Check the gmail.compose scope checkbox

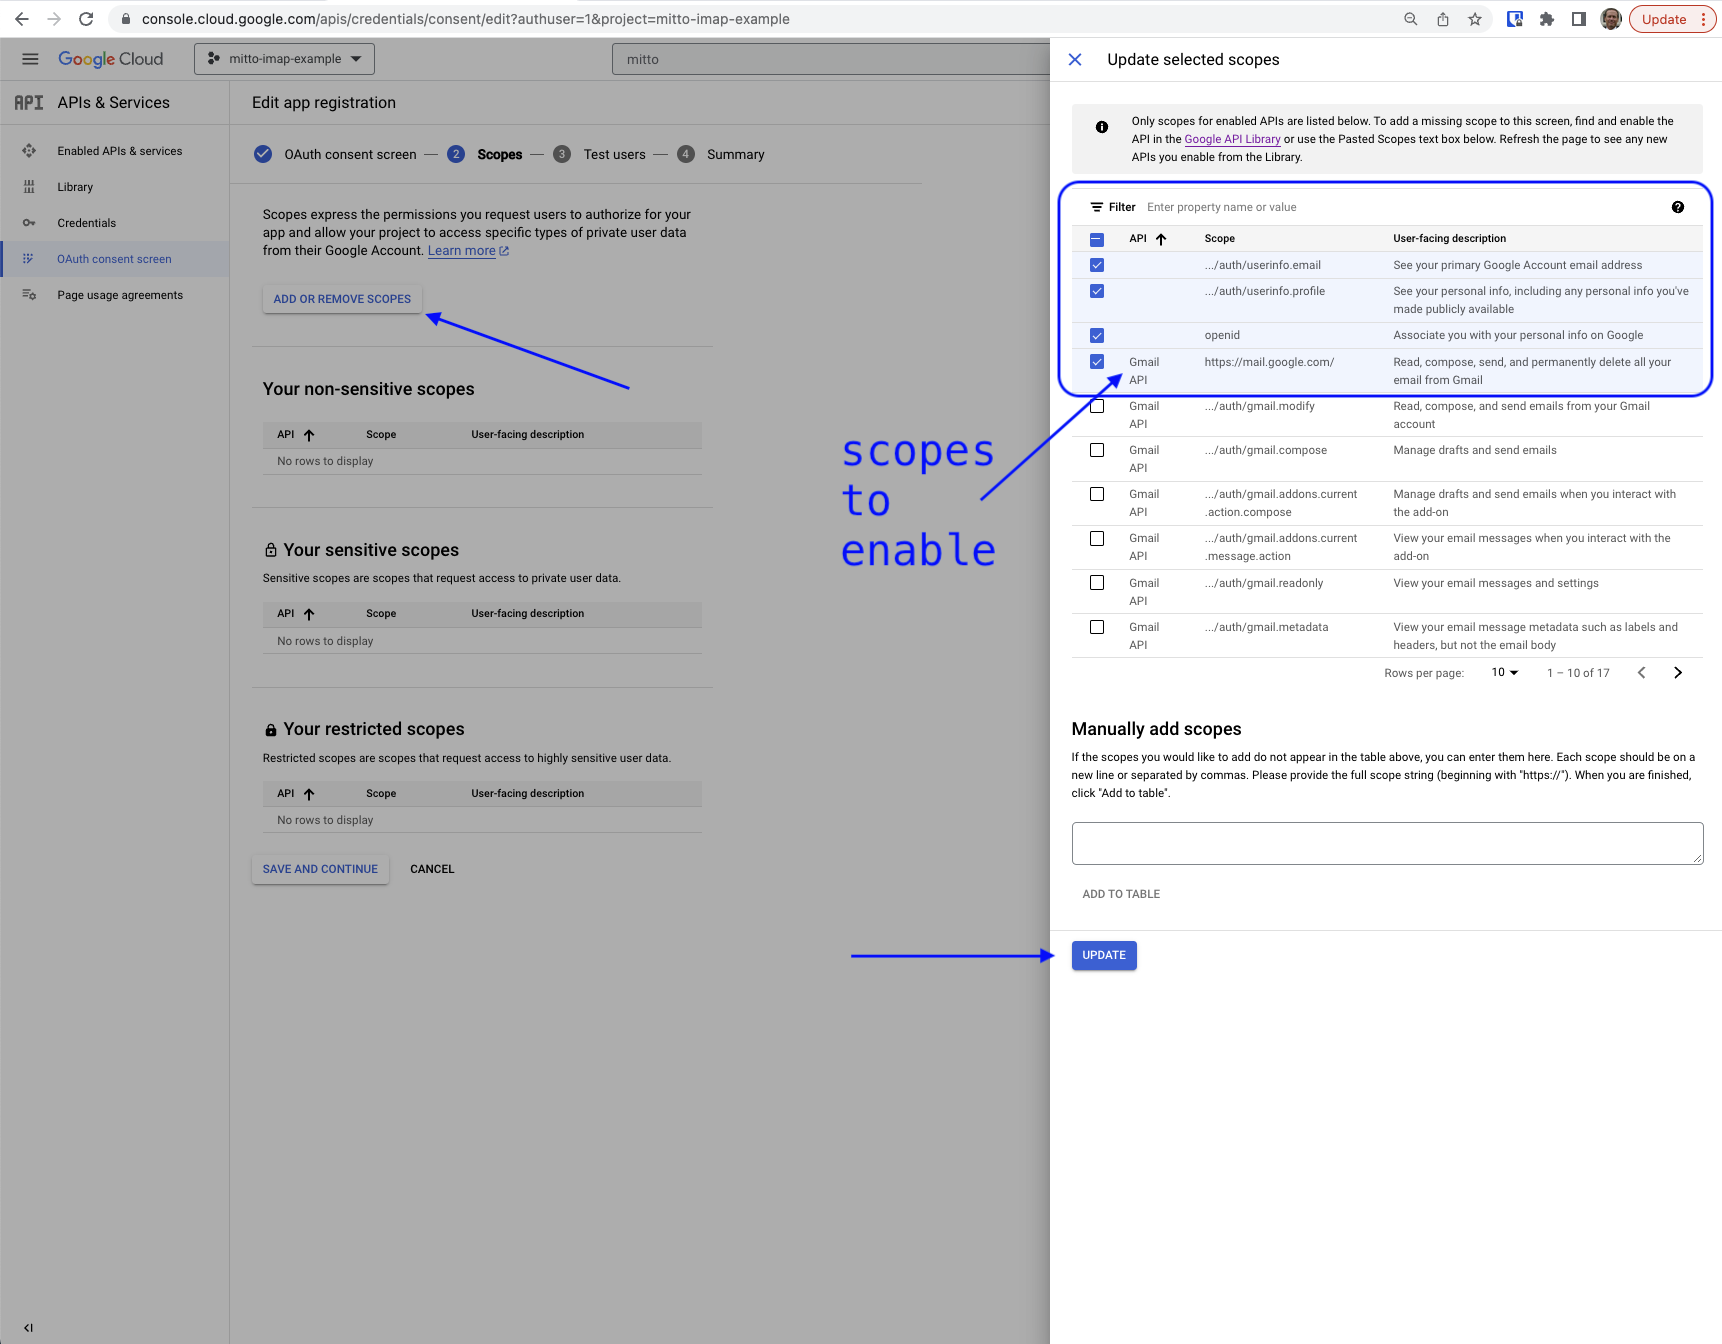pos(1097,450)
